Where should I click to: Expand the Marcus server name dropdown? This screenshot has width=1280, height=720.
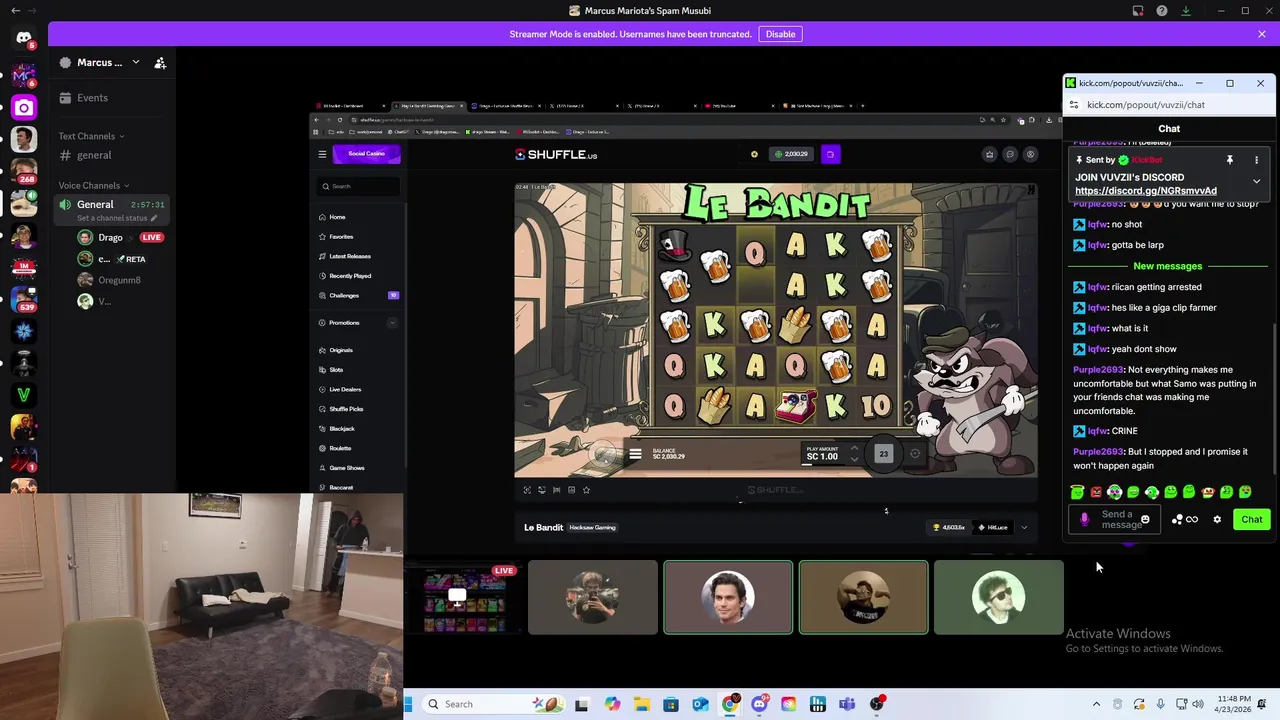tap(136, 62)
